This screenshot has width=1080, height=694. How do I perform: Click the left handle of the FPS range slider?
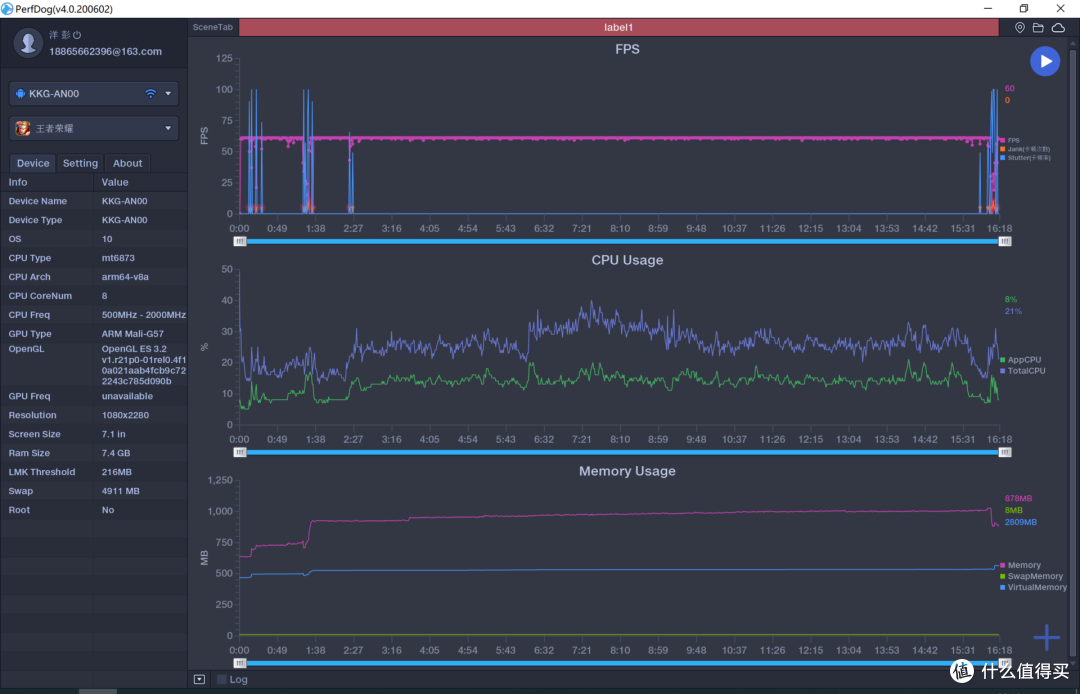(240, 242)
